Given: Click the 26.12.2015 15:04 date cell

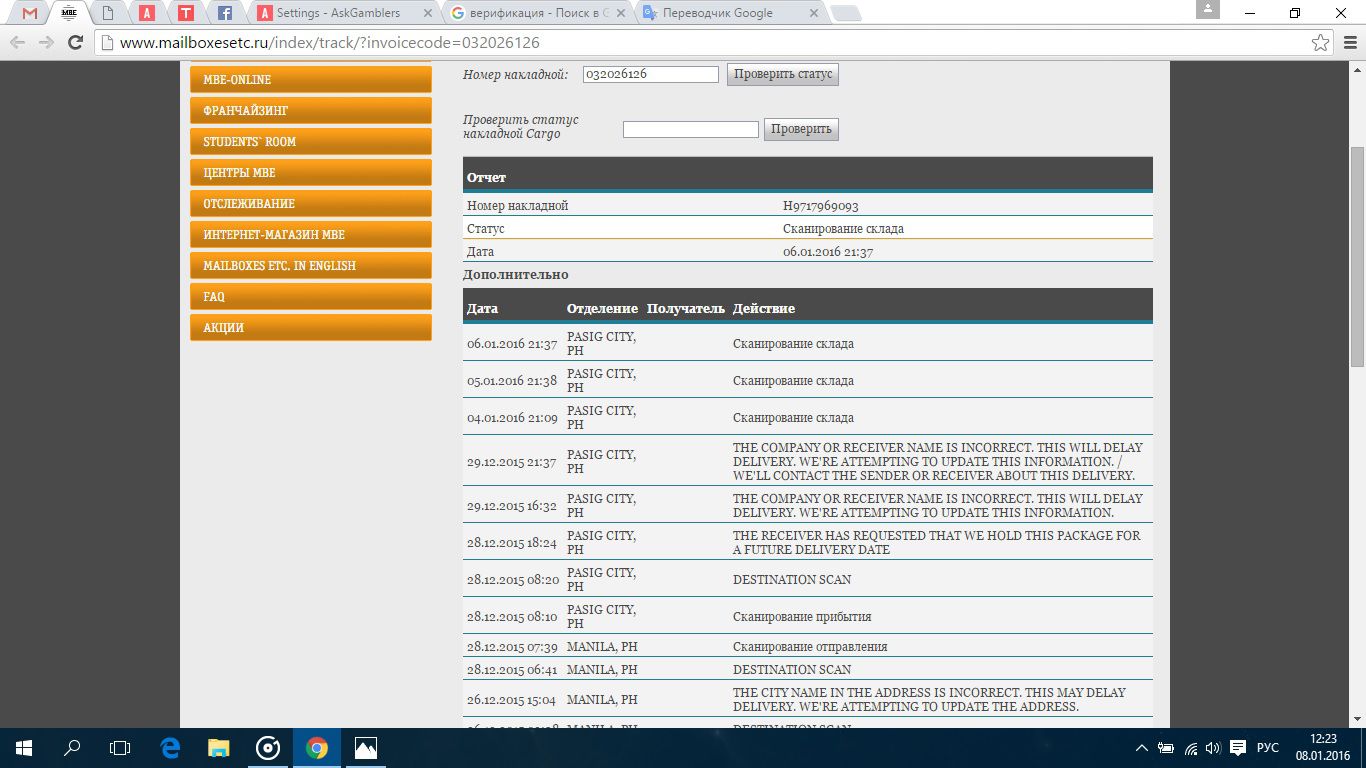Looking at the screenshot, I should coord(512,700).
